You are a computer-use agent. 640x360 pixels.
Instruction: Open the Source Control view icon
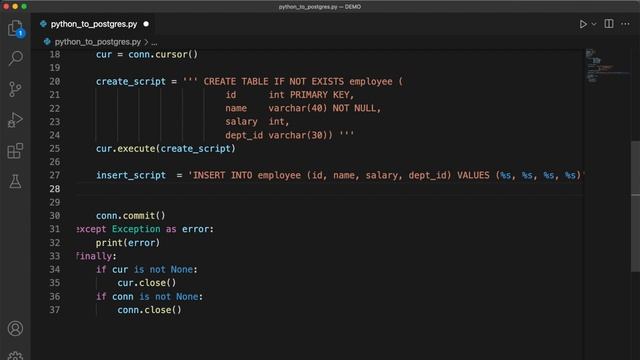point(16,89)
